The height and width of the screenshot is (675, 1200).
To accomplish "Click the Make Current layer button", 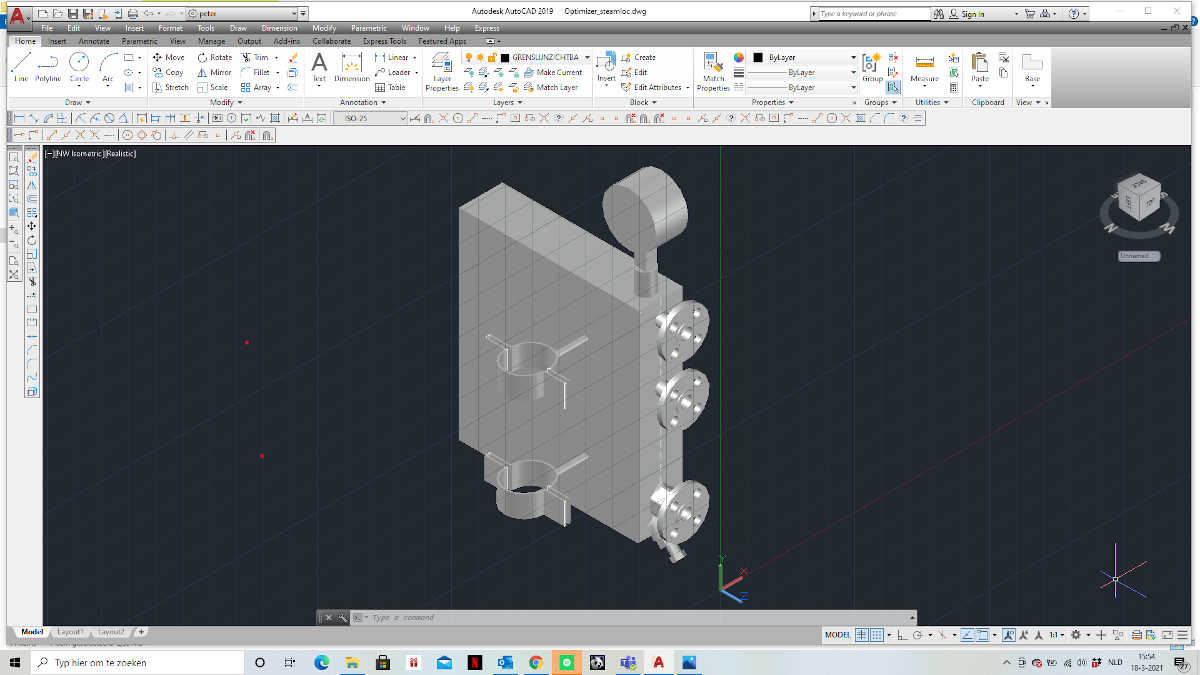I will tap(552, 72).
